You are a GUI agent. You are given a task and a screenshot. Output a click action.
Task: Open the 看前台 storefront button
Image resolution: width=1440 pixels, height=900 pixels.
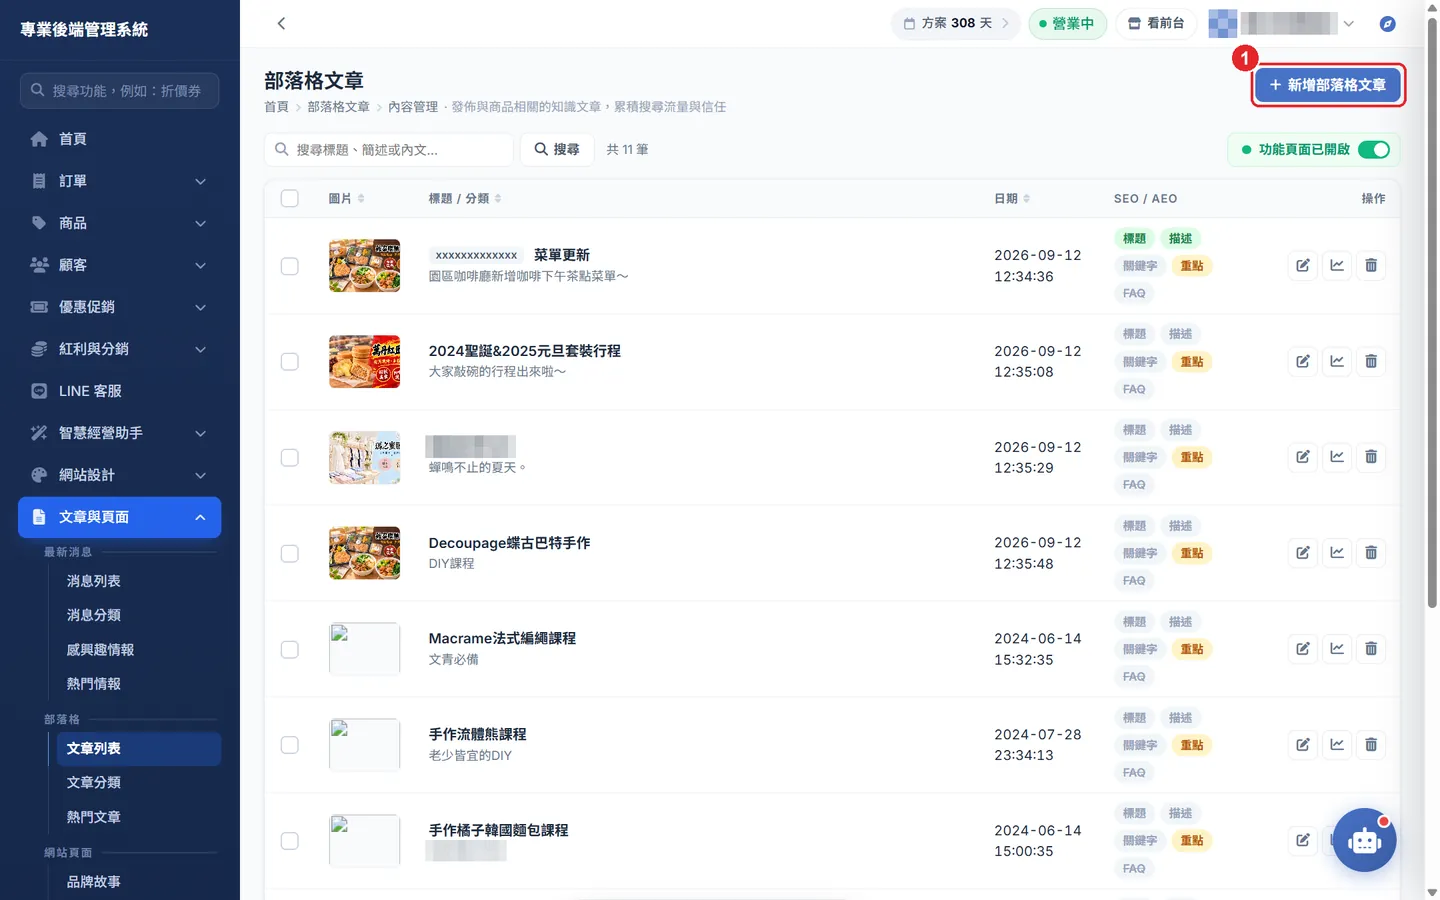point(1156,23)
